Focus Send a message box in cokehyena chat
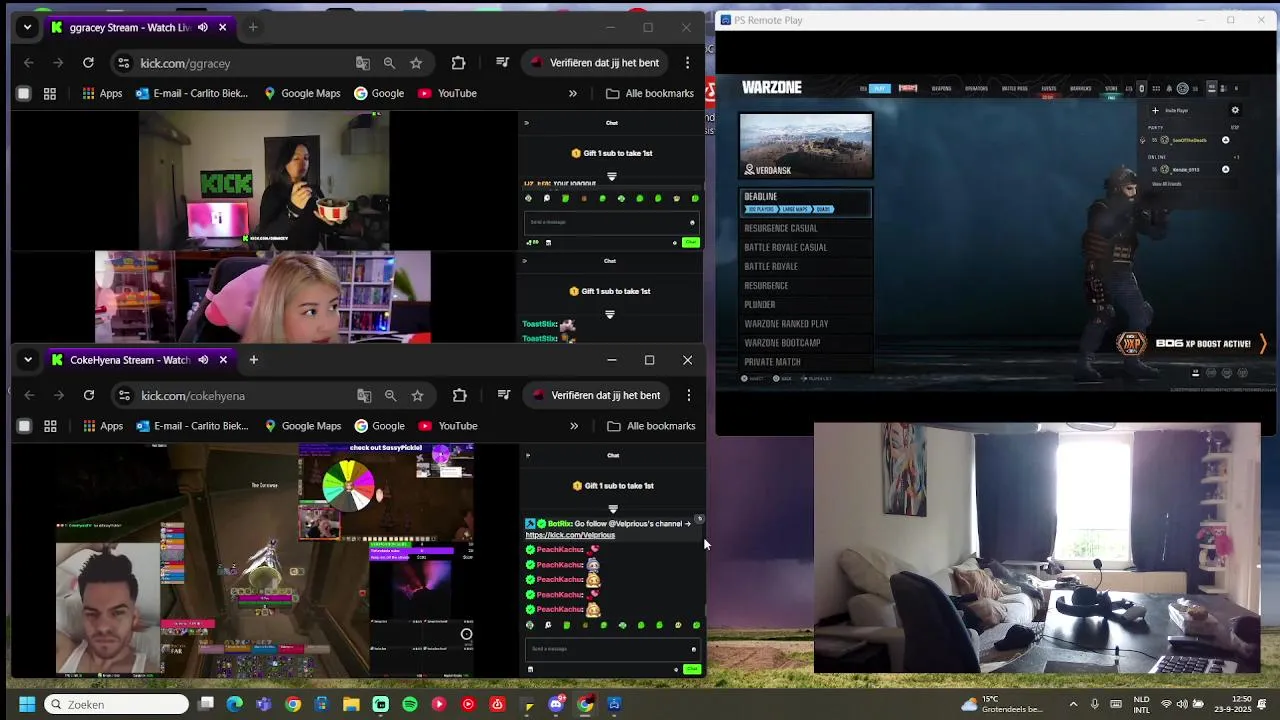The width and height of the screenshot is (1280, 720). click(611, 649)
